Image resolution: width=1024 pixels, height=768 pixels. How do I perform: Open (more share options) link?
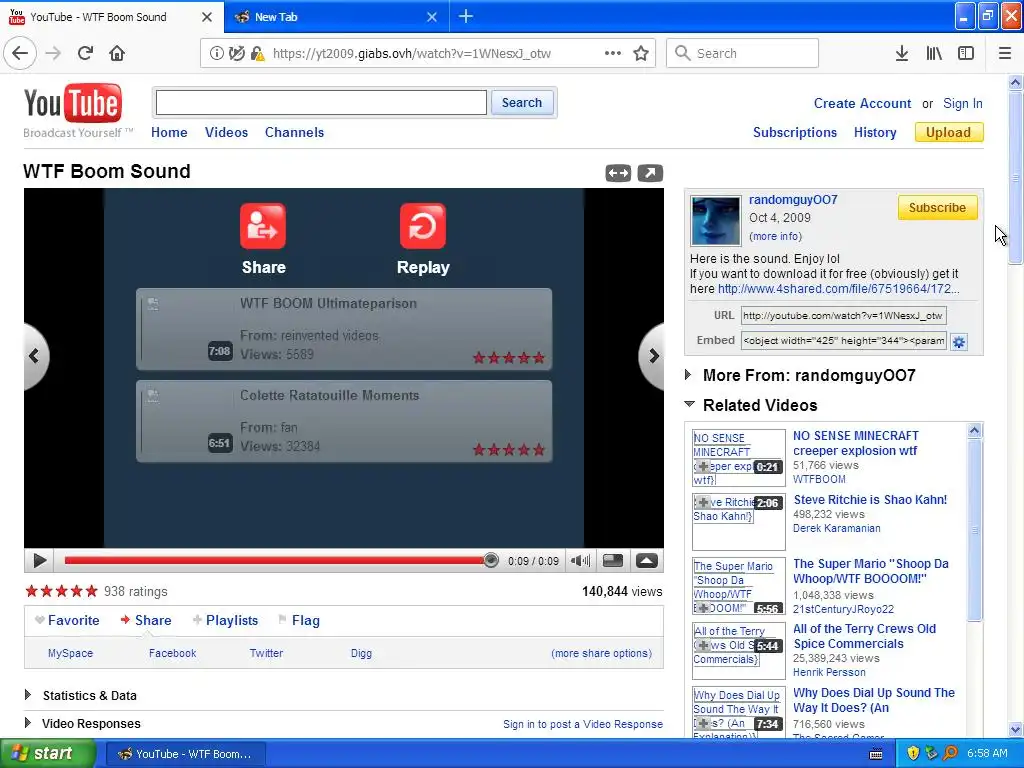tap(601, 653)
